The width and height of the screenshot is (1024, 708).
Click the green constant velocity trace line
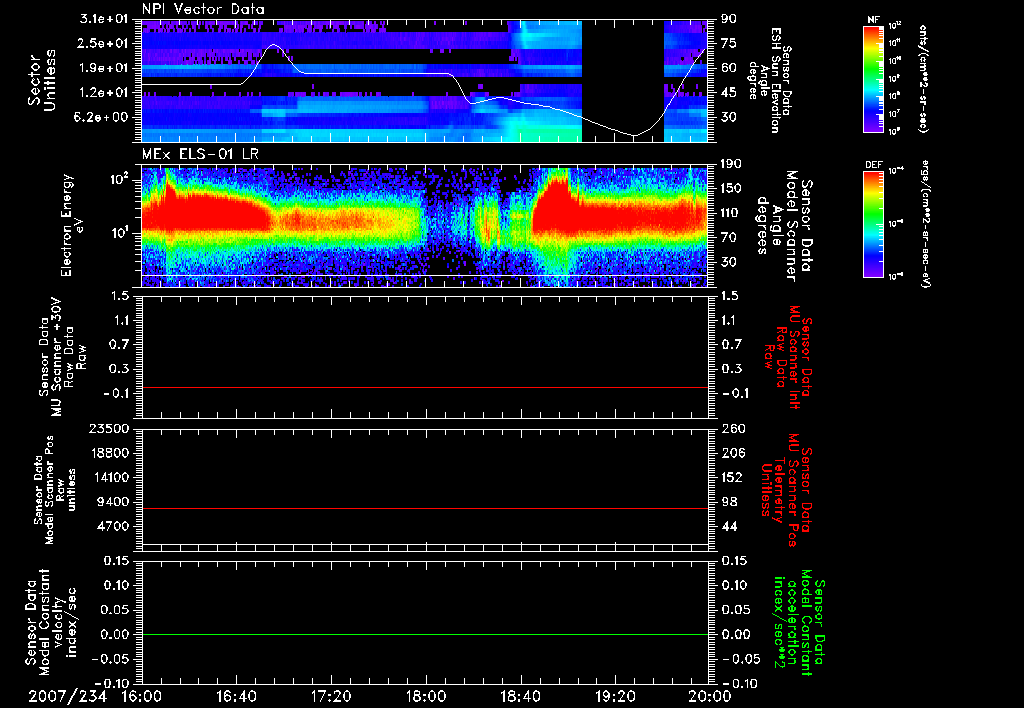tap(425, 634)
